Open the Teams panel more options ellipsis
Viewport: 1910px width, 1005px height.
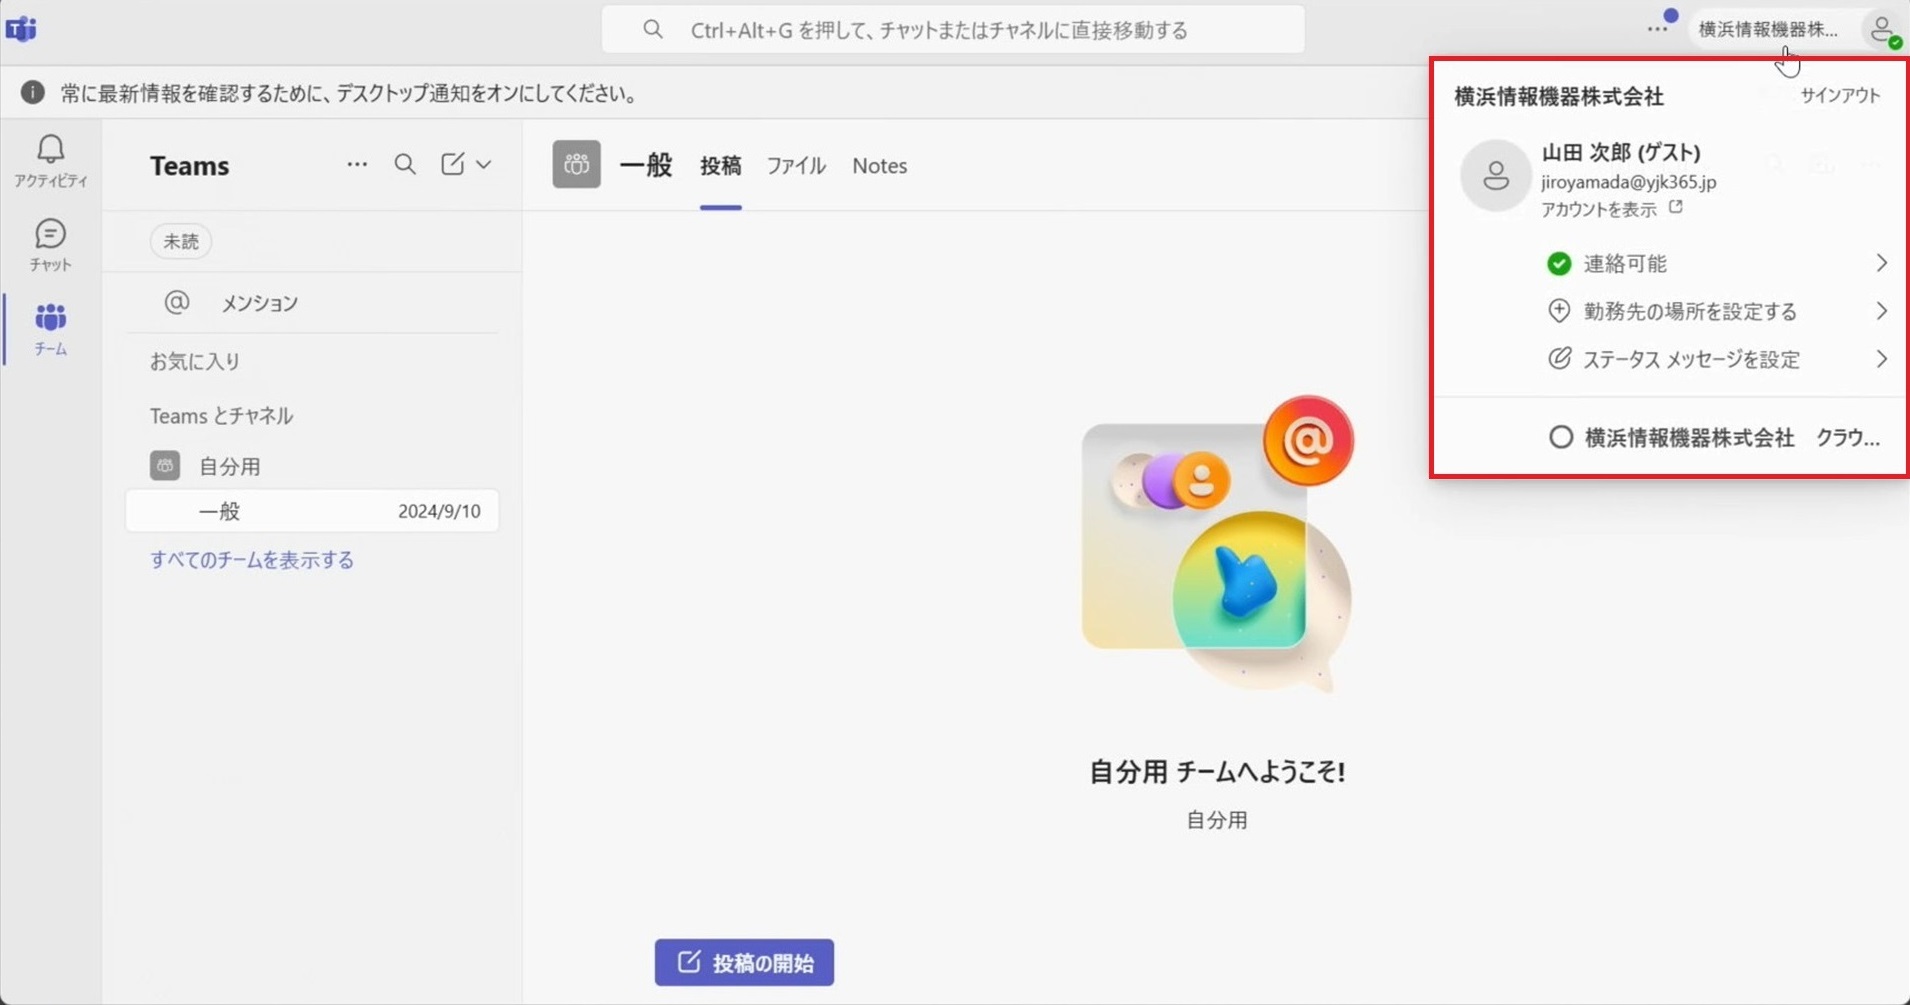(357, 164)
